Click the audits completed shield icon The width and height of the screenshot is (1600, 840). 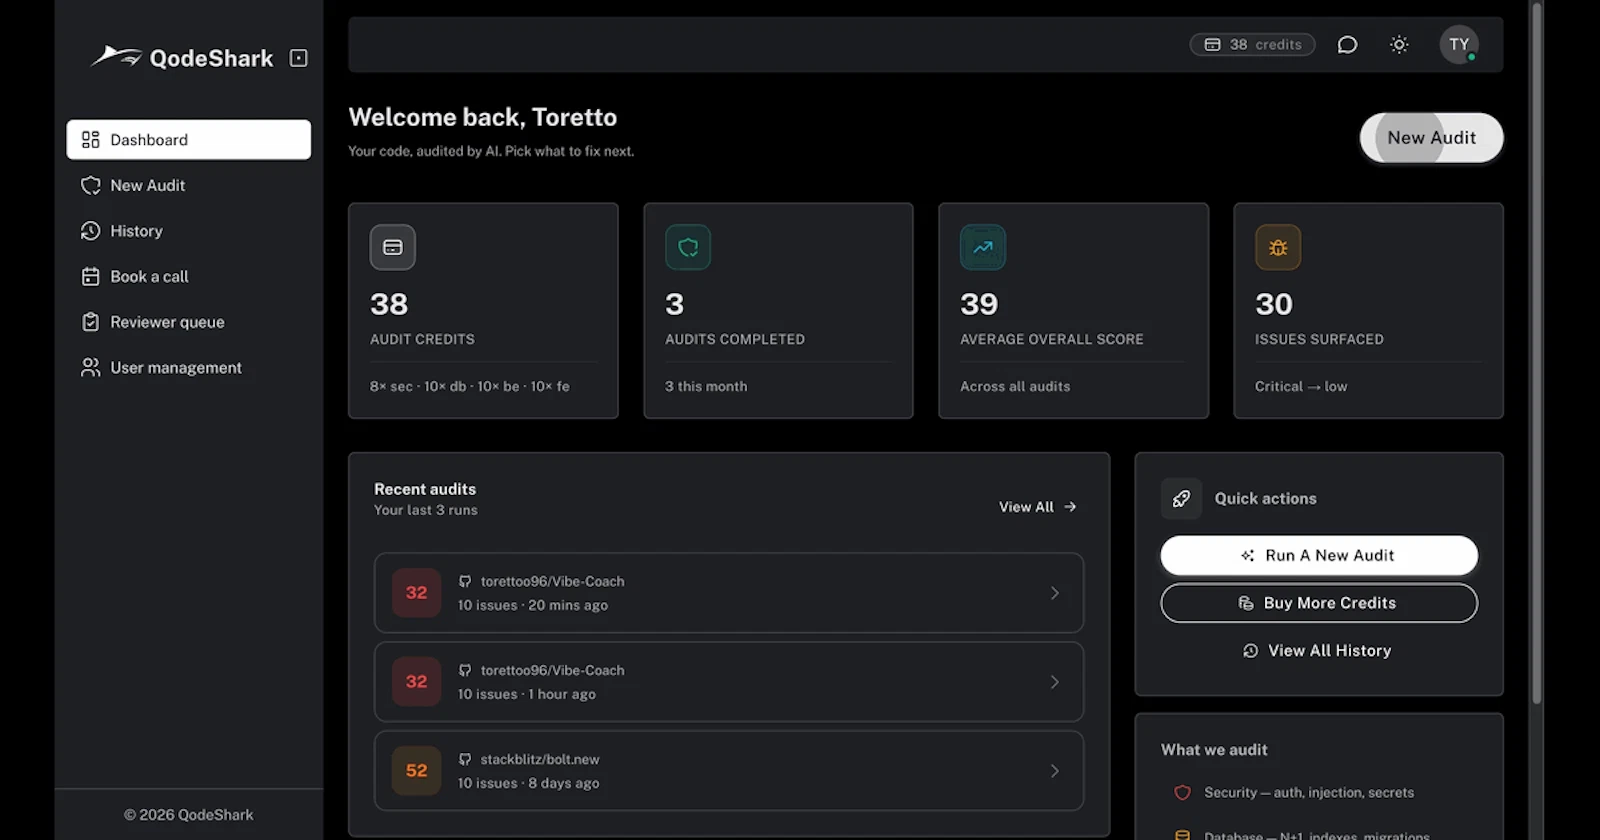pos(688,247)
